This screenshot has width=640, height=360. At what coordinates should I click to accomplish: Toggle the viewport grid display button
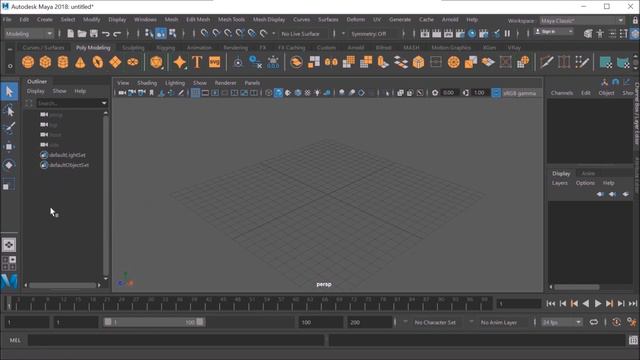coord(196,93)
